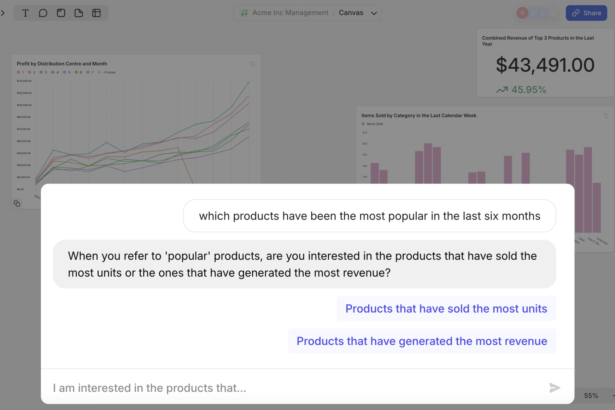The image size is (615, 410).
Task: Click the chat bubble comment tool
Action: 43,13
